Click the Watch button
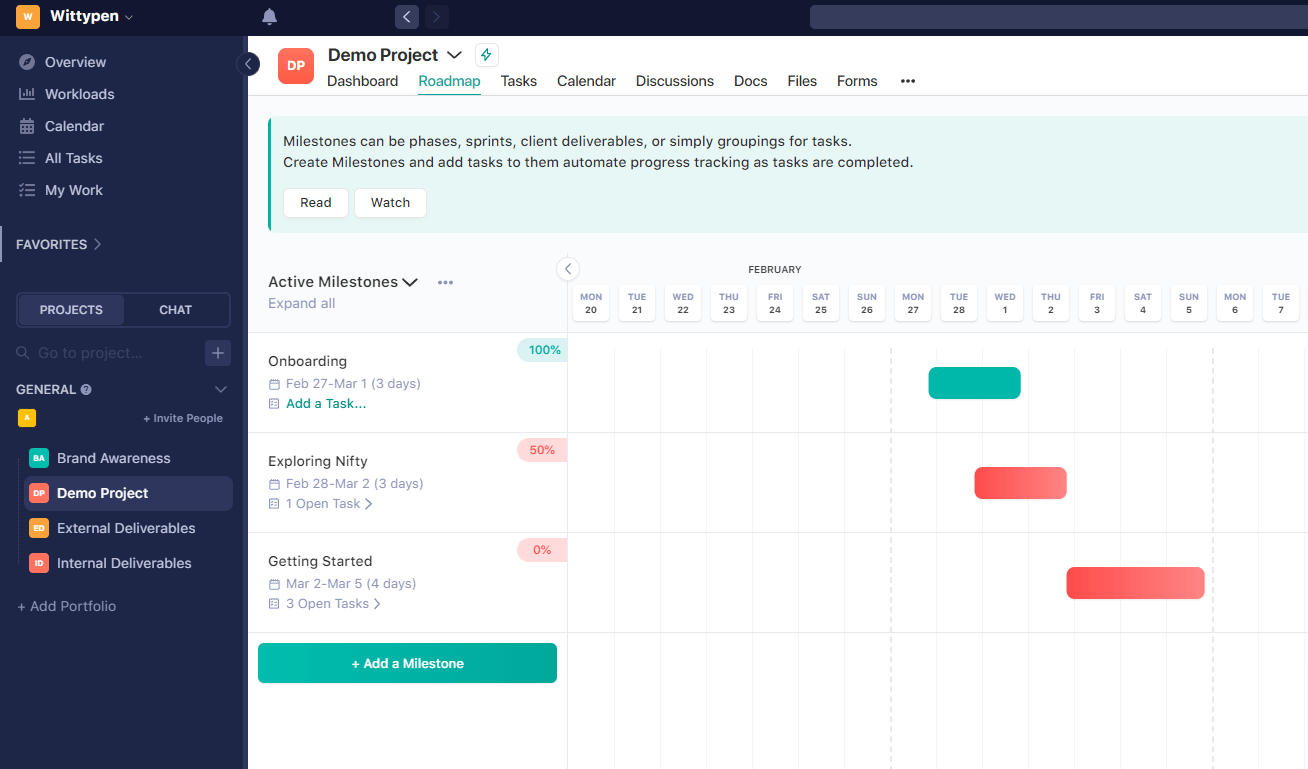The height and width of the screenshot is (769, 1308). [390, 203]
